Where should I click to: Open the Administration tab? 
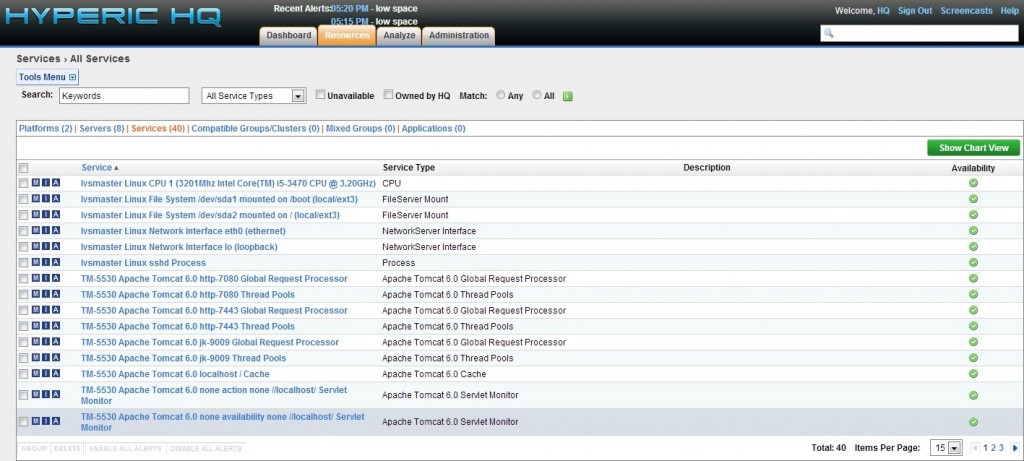[459, 36]
